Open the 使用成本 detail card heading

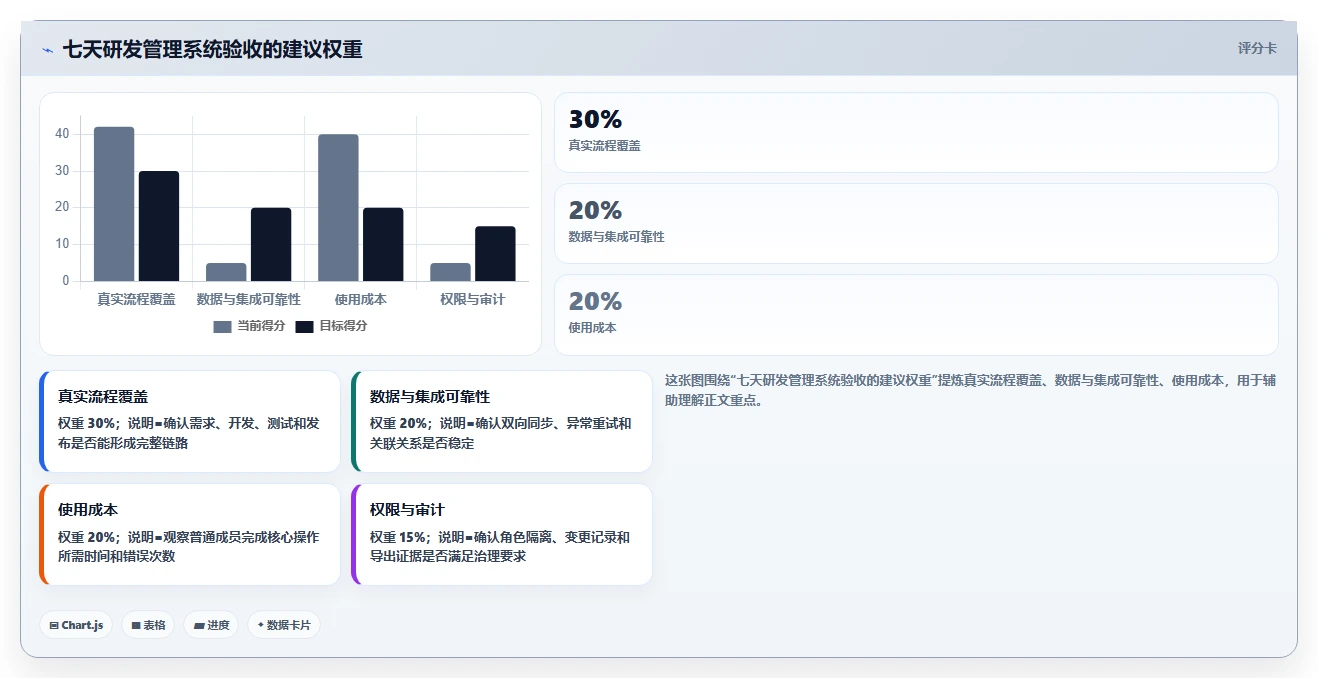88,510
